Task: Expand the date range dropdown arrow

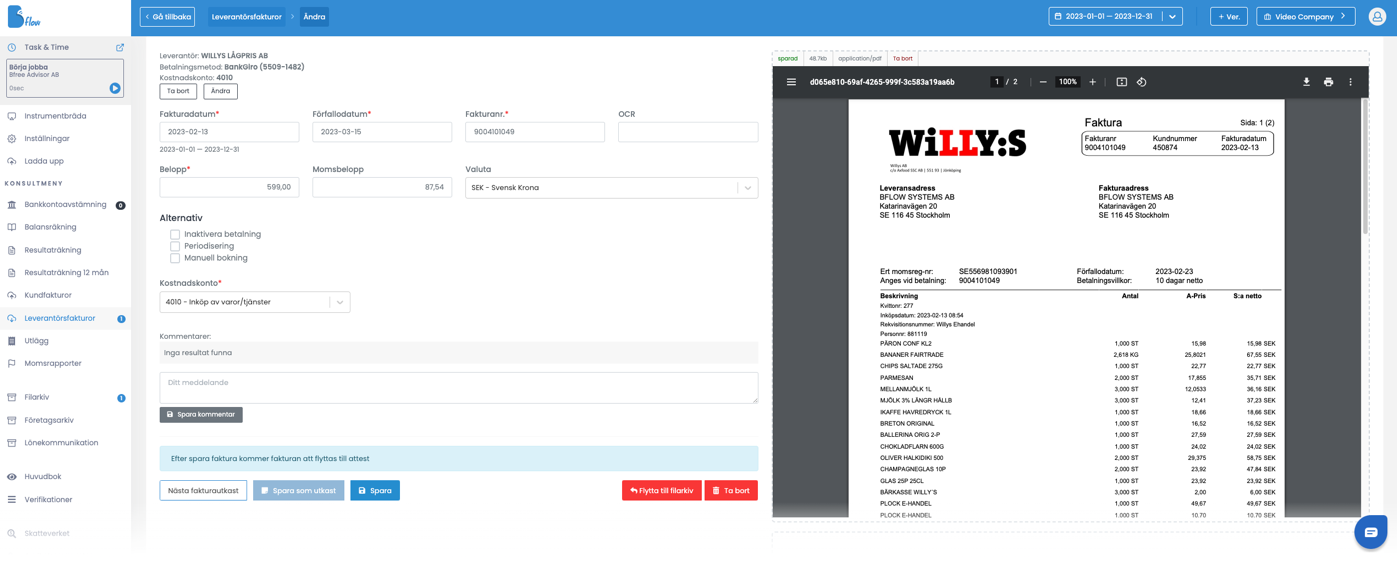Action: [x=1173, y=17]
